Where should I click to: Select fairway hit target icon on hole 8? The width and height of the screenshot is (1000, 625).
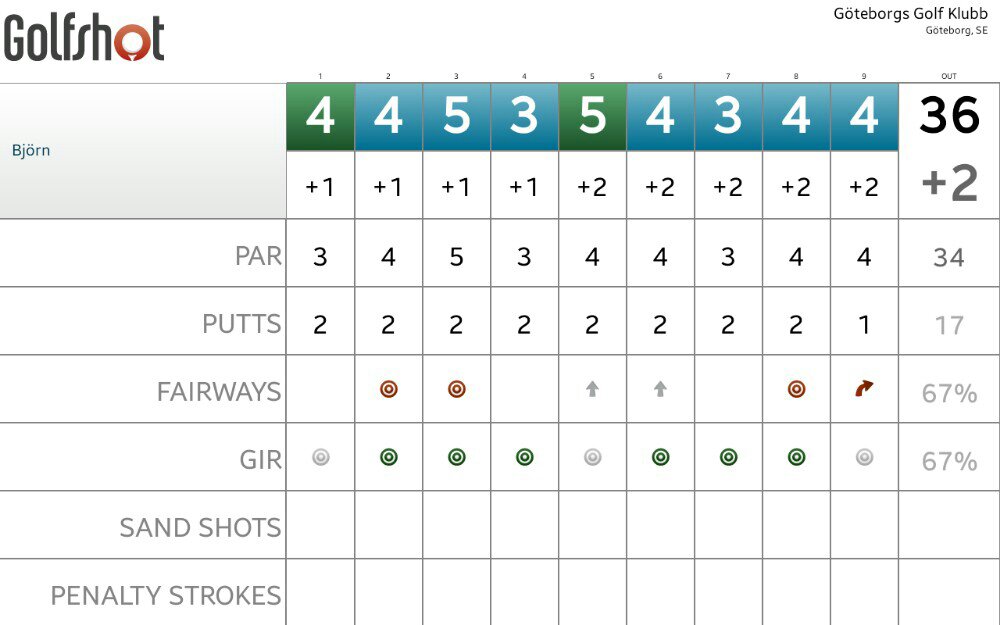pyautogui.click(x=797, y=389)
